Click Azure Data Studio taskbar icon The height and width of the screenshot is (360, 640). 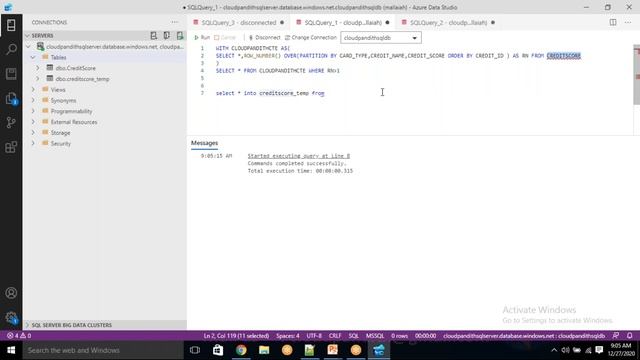(x=379, y=350)
